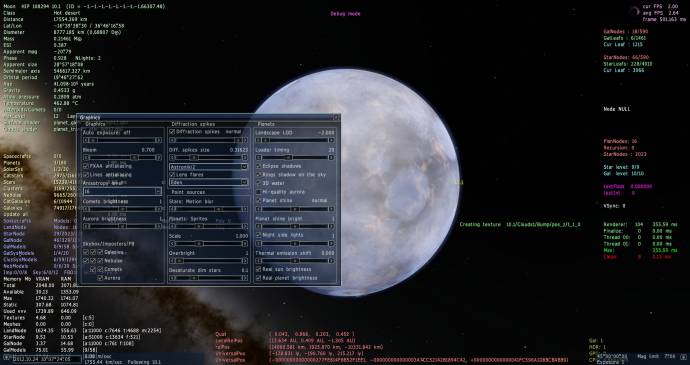Screen dimensions: 690x365
Task: Click the pin icon beside Mag limit
Action: point(683,356)
